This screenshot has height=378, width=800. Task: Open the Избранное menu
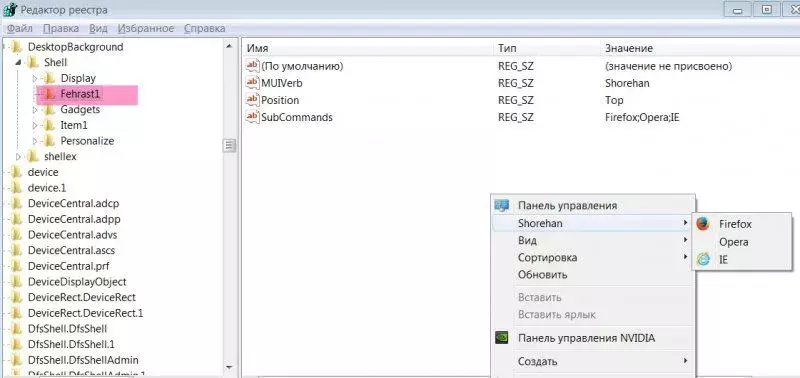click(145, 29)
